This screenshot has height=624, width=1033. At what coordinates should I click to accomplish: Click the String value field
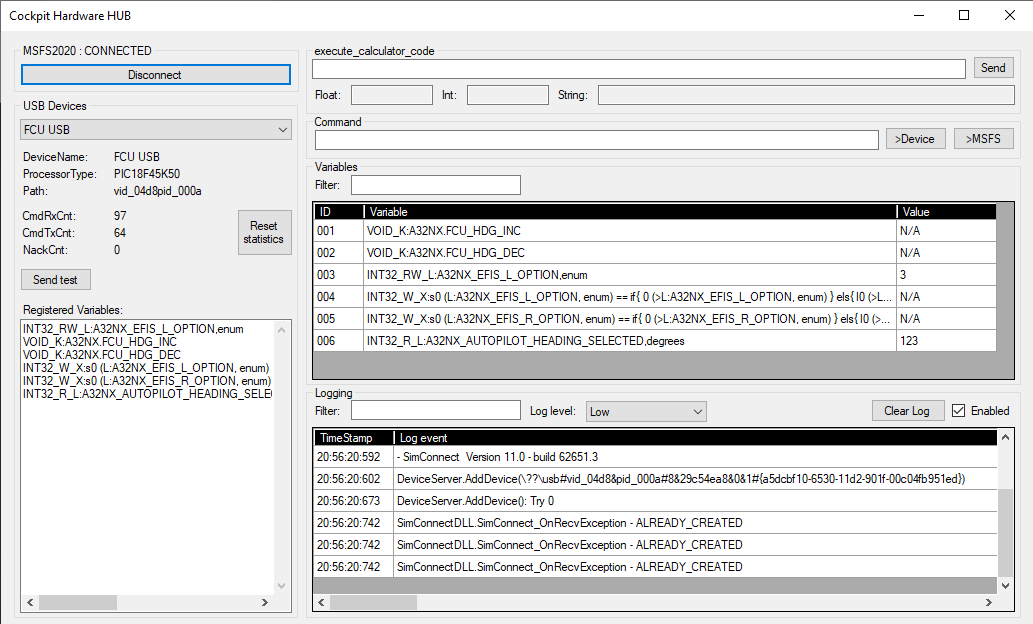(x=806, y=95)
